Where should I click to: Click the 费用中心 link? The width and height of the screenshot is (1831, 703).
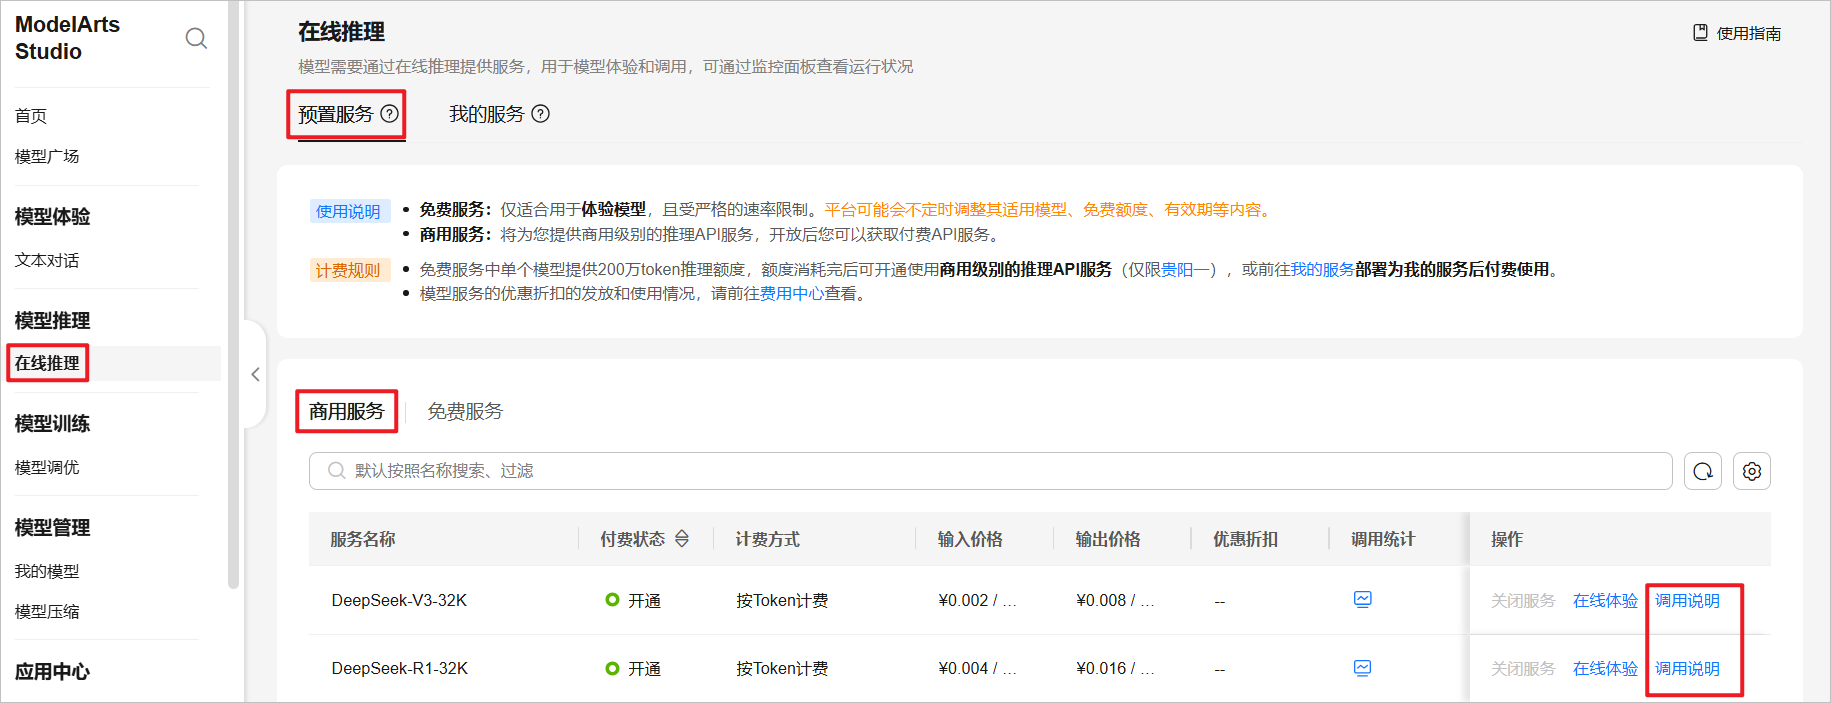click(791, 294)
